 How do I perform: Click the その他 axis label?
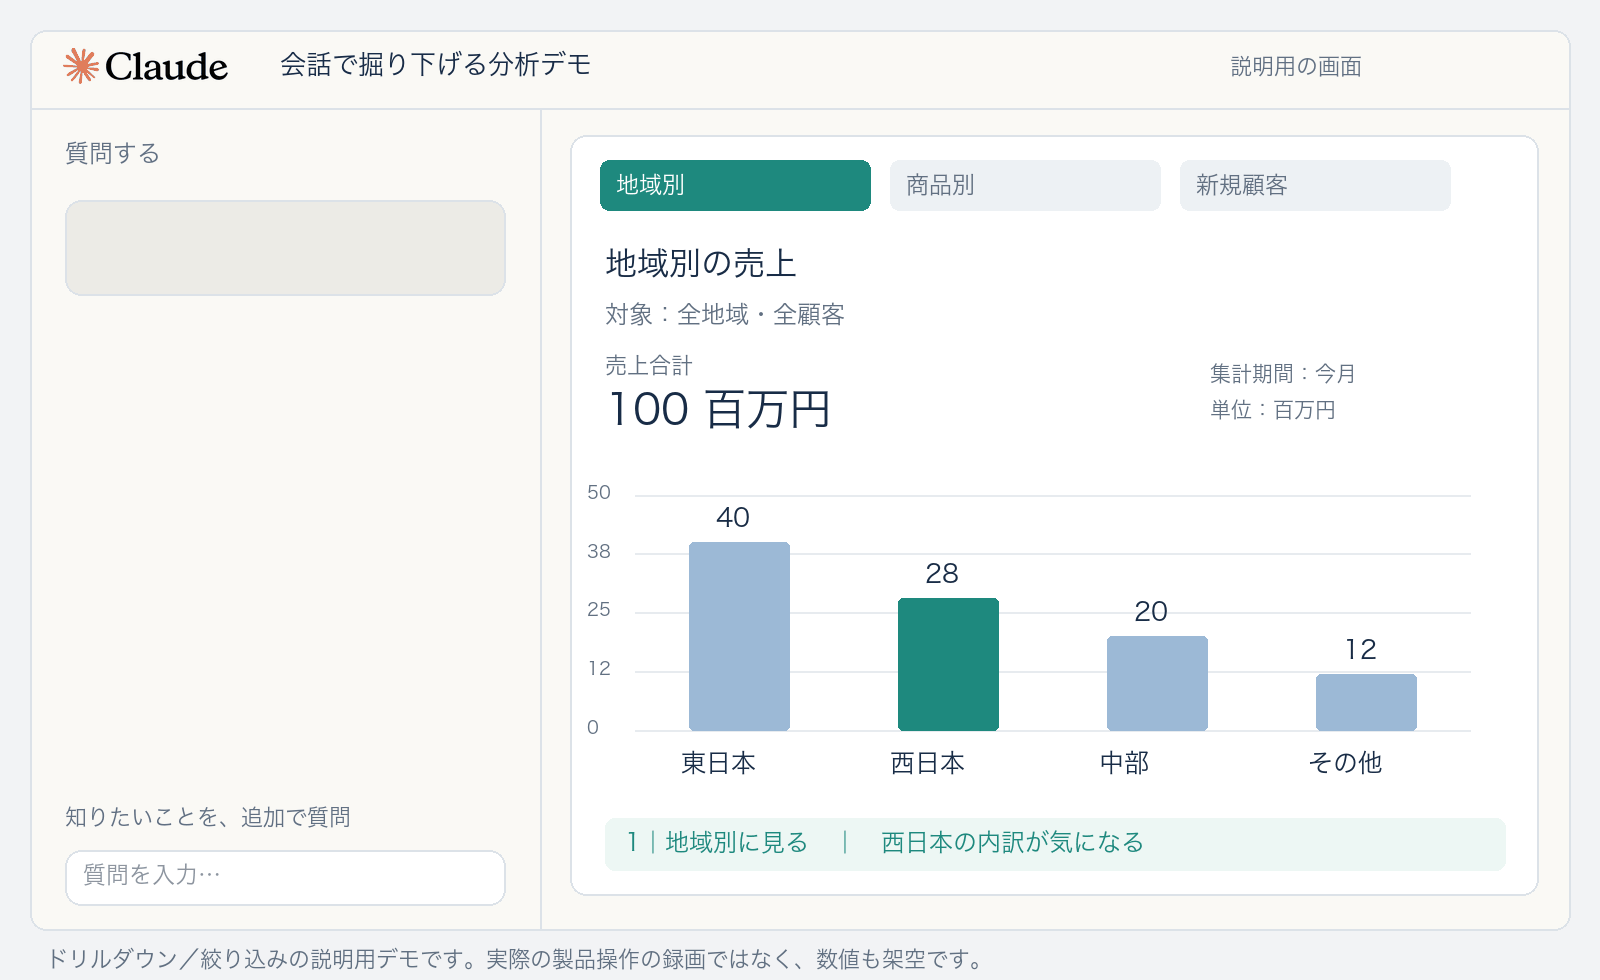1345,763
